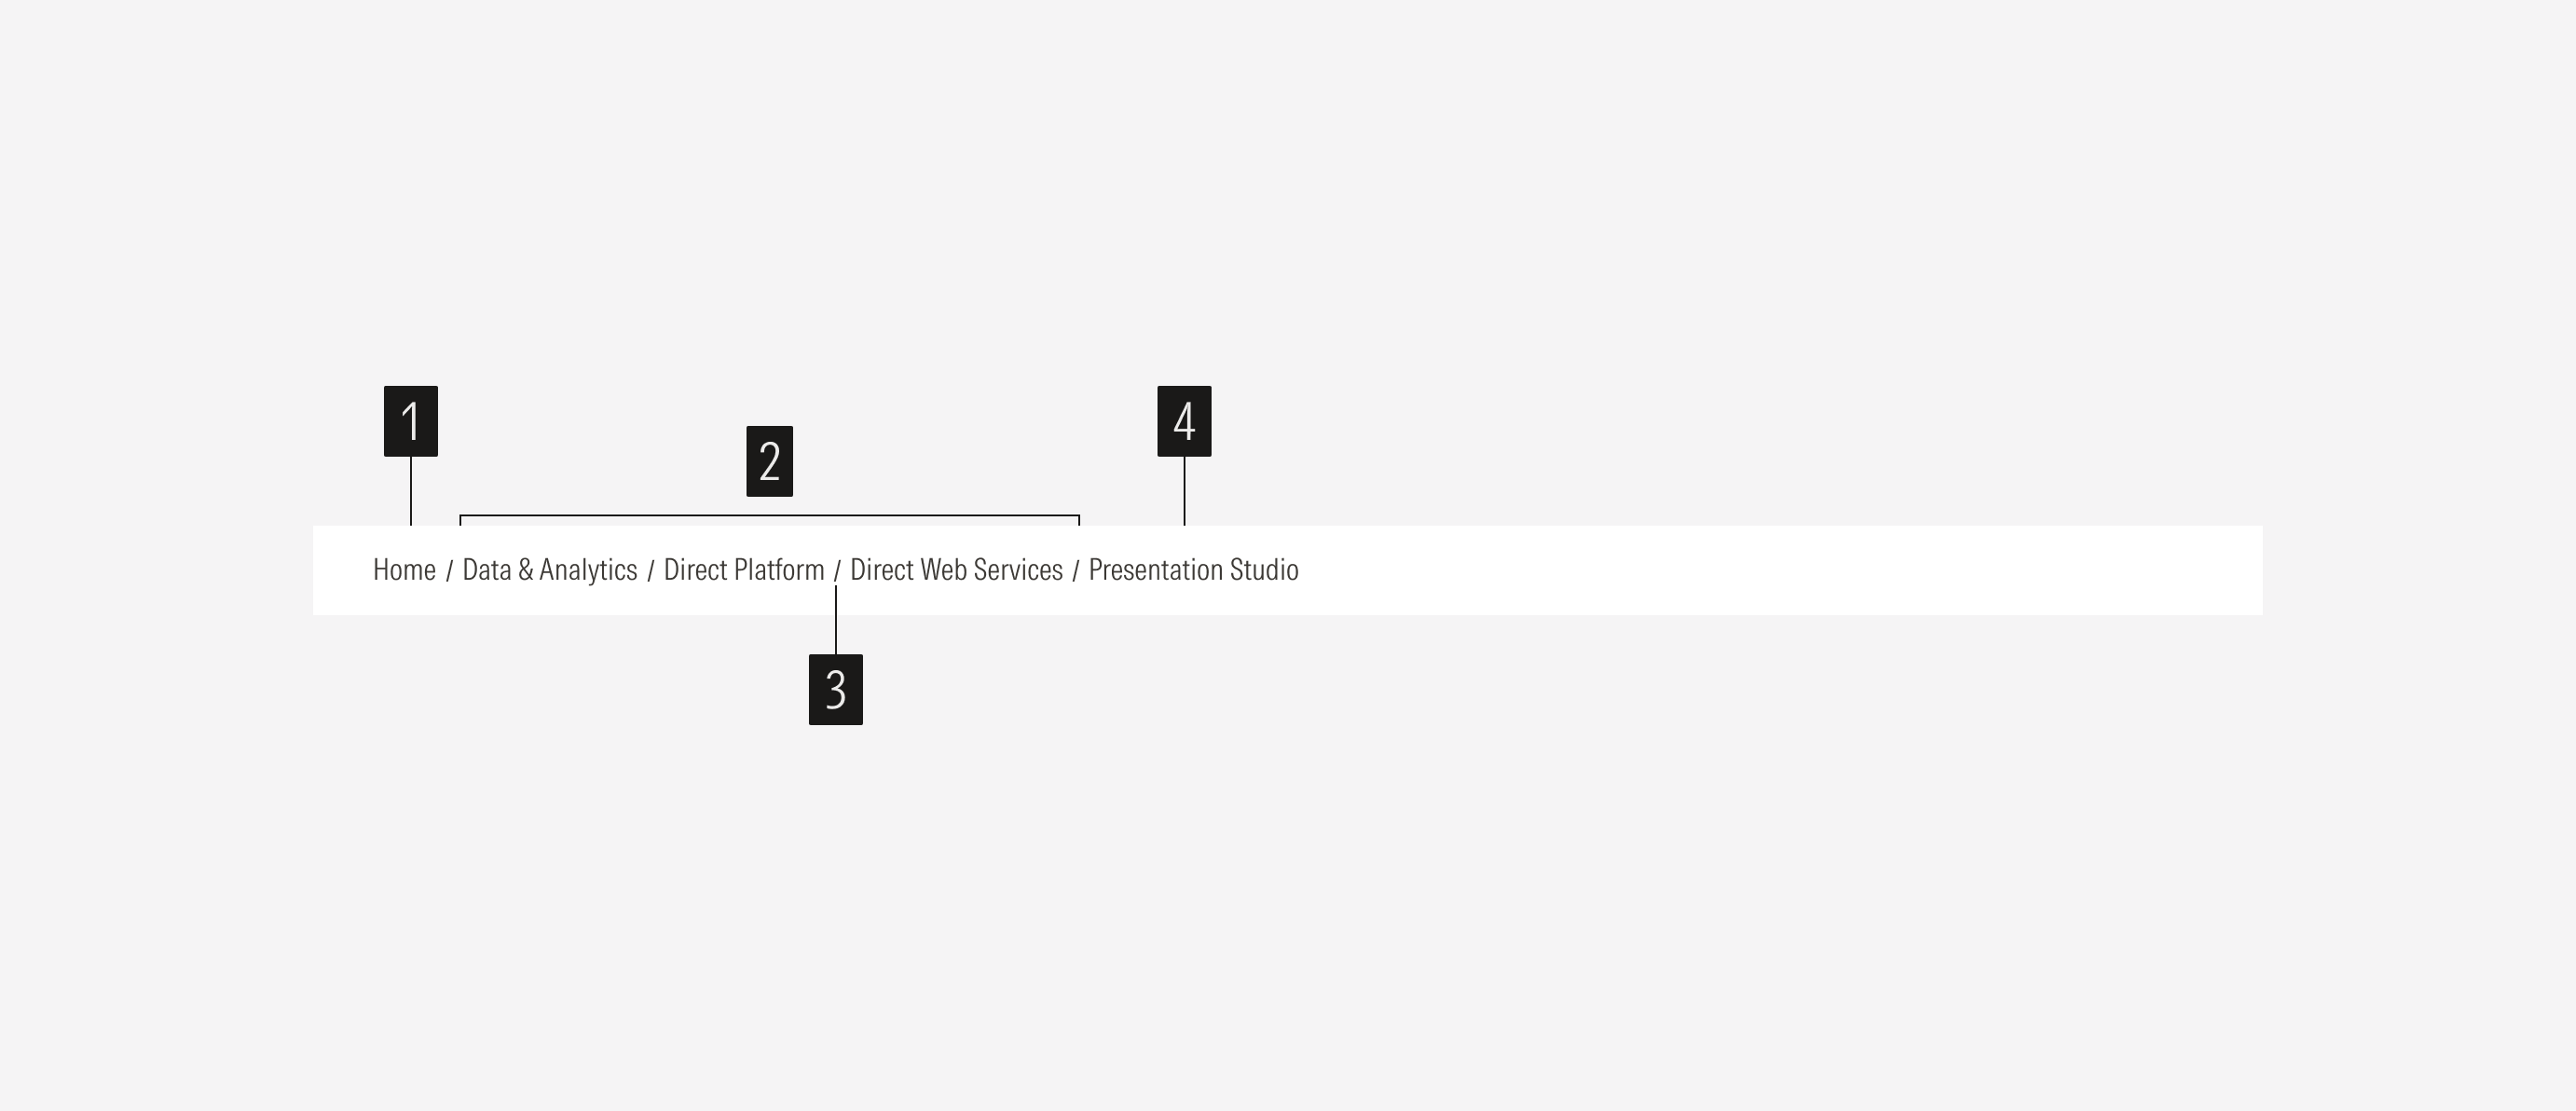
Task: Click the slash before Presentation Studio
Action: click(x=1075, y=571)
